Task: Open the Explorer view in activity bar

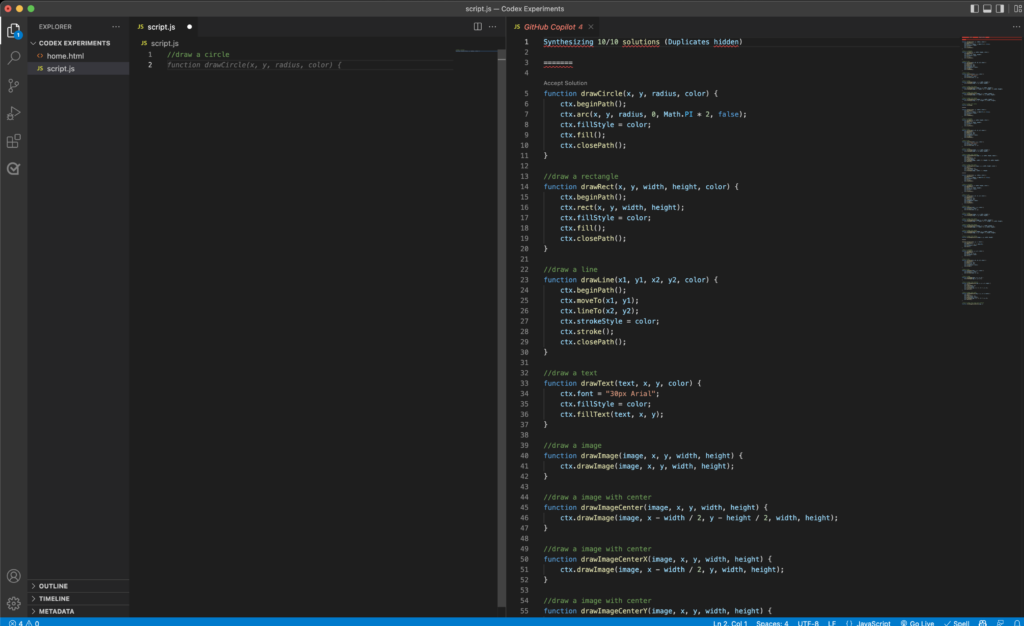Action: (x=13, y=30)
